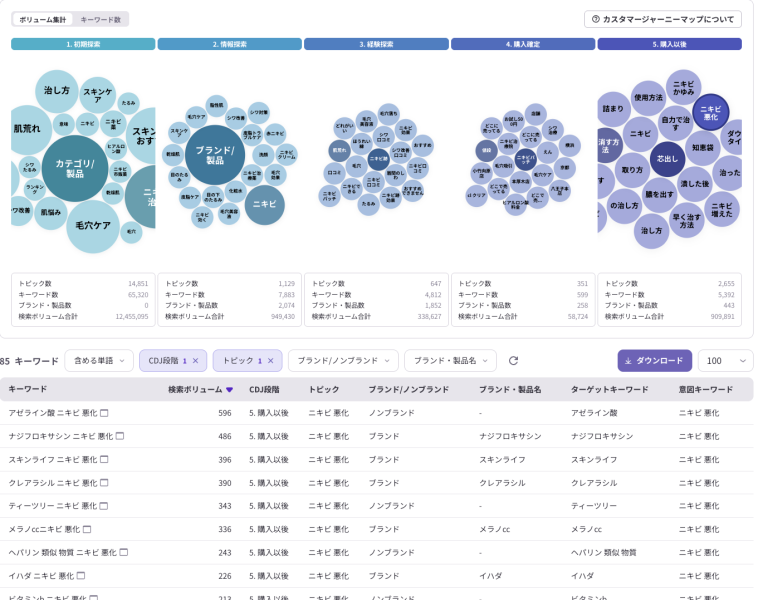This screenshot has height=600, width=758.
Task: Click the カテゴリ/製品 bubble in chart
Action: point(74,168)
